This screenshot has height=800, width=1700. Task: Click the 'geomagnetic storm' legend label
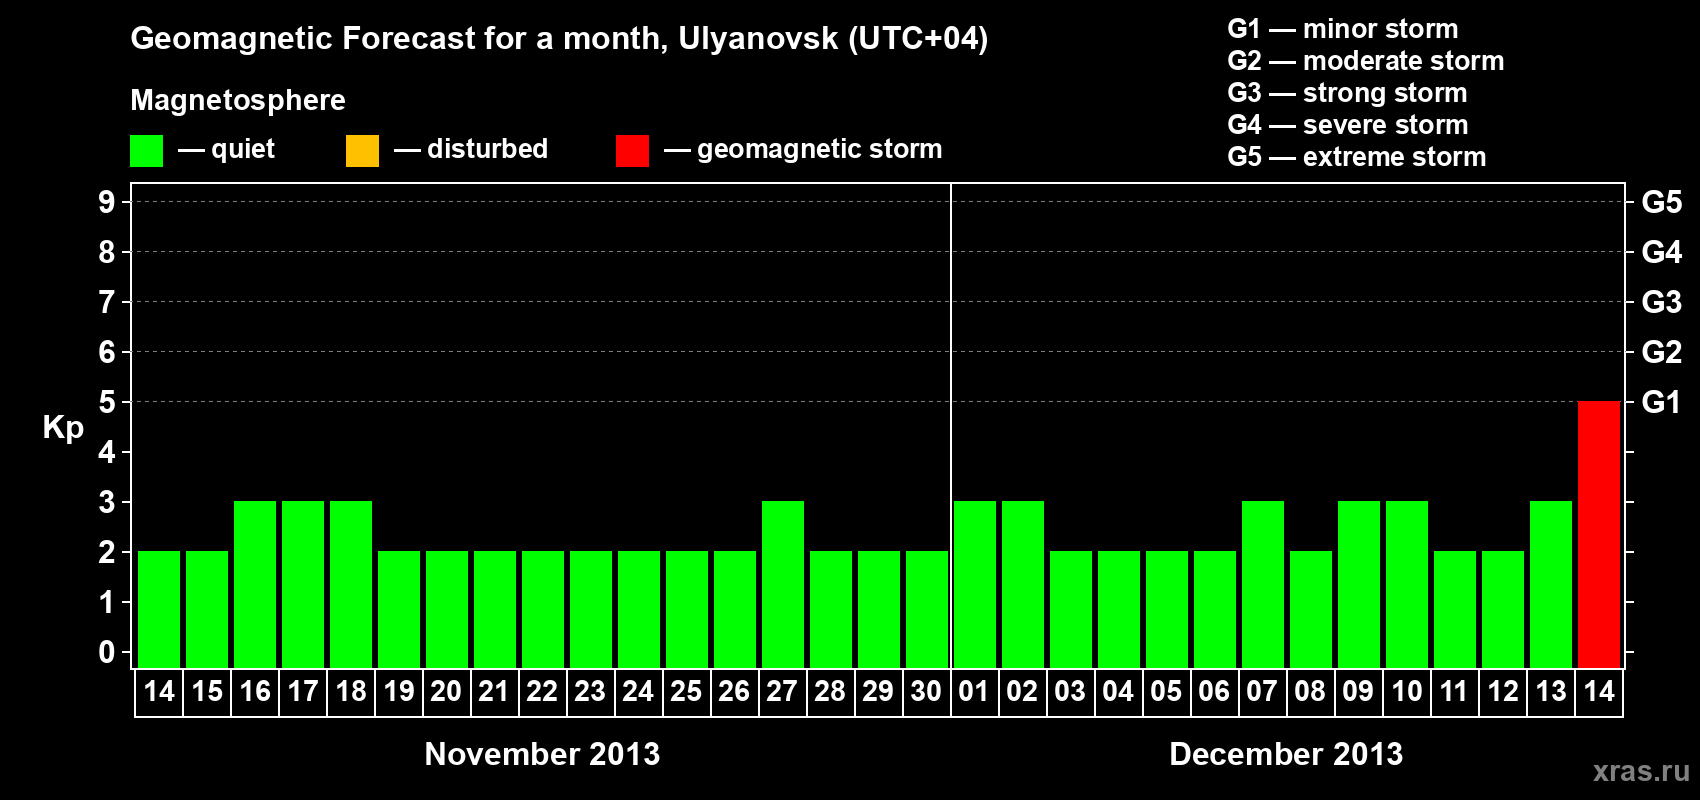pos(820,149)
